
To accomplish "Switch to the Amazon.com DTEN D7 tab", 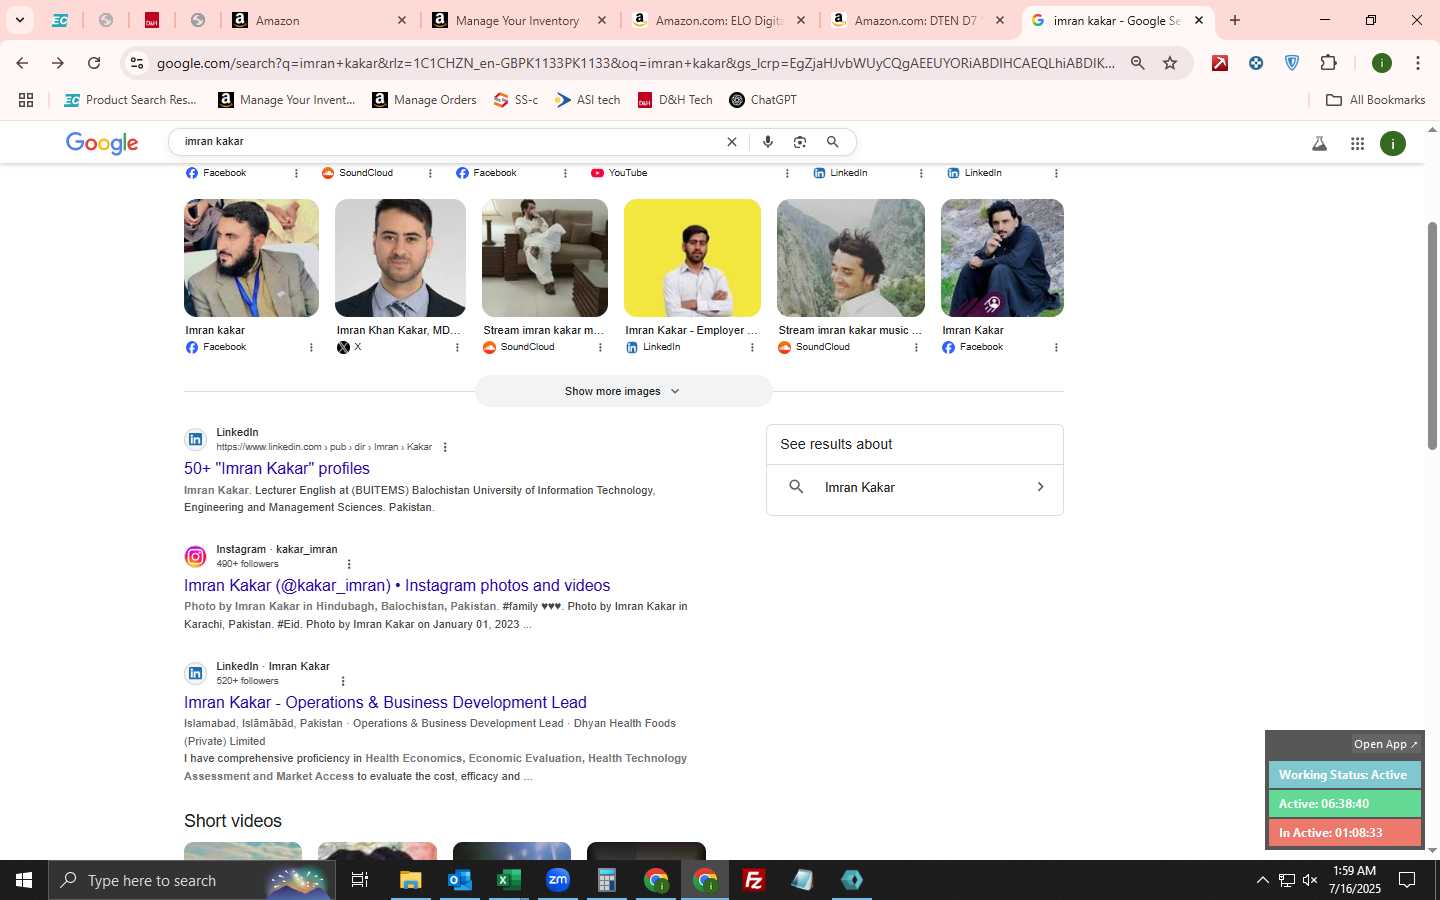I will [918, 20].
